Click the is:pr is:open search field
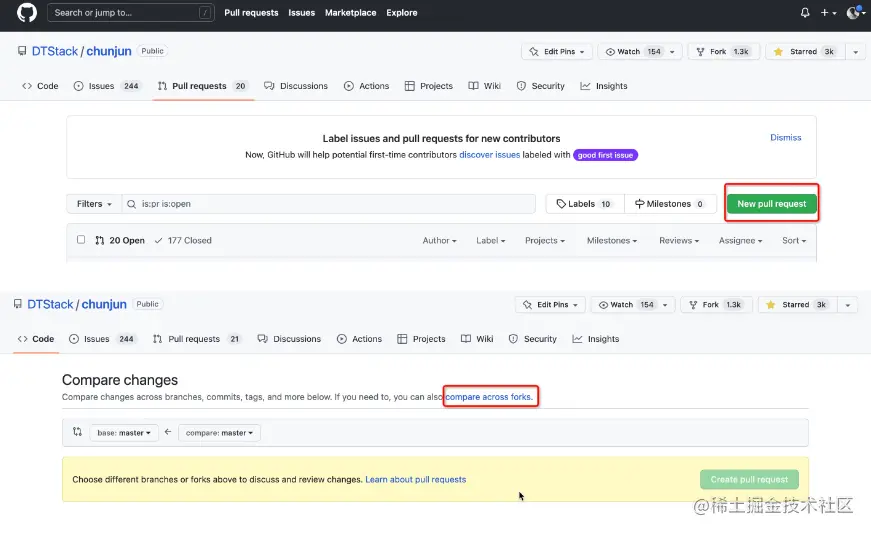 329,204
